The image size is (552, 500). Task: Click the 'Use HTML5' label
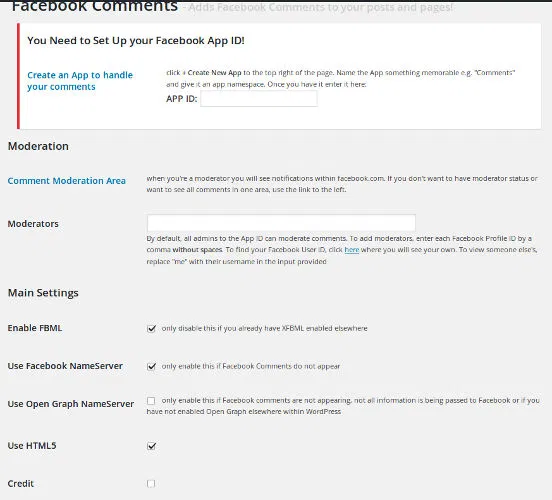[32, 445]
